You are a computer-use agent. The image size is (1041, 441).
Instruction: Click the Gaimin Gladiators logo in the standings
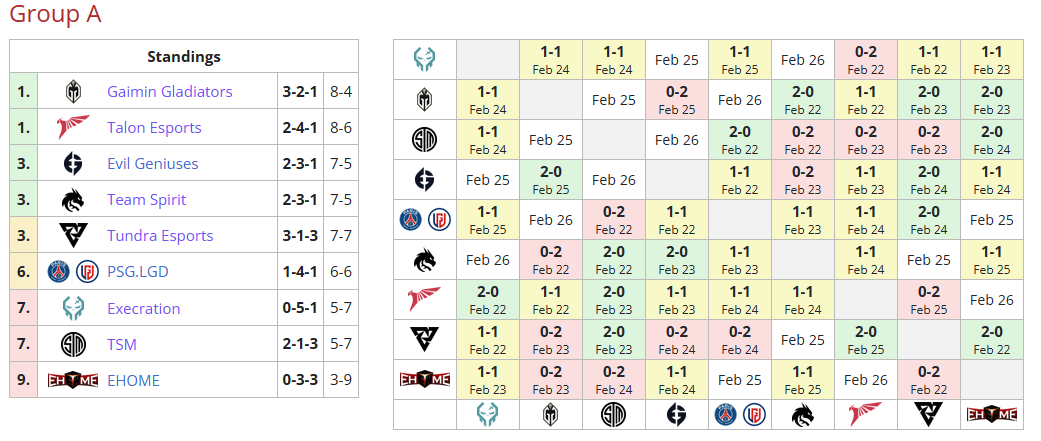(73, 92)
